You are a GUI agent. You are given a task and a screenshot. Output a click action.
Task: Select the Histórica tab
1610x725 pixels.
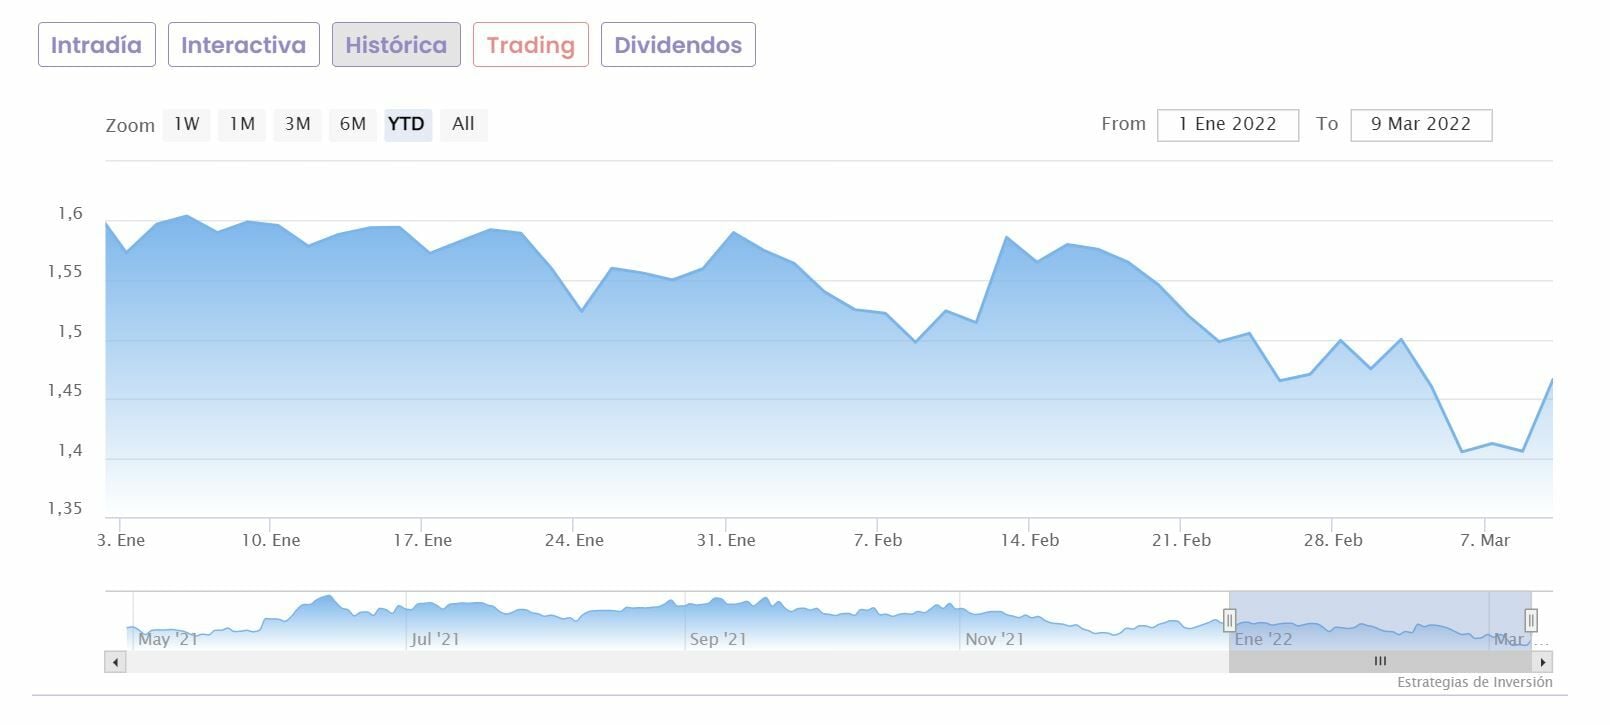pyautogui.click(x=396, y=45)
